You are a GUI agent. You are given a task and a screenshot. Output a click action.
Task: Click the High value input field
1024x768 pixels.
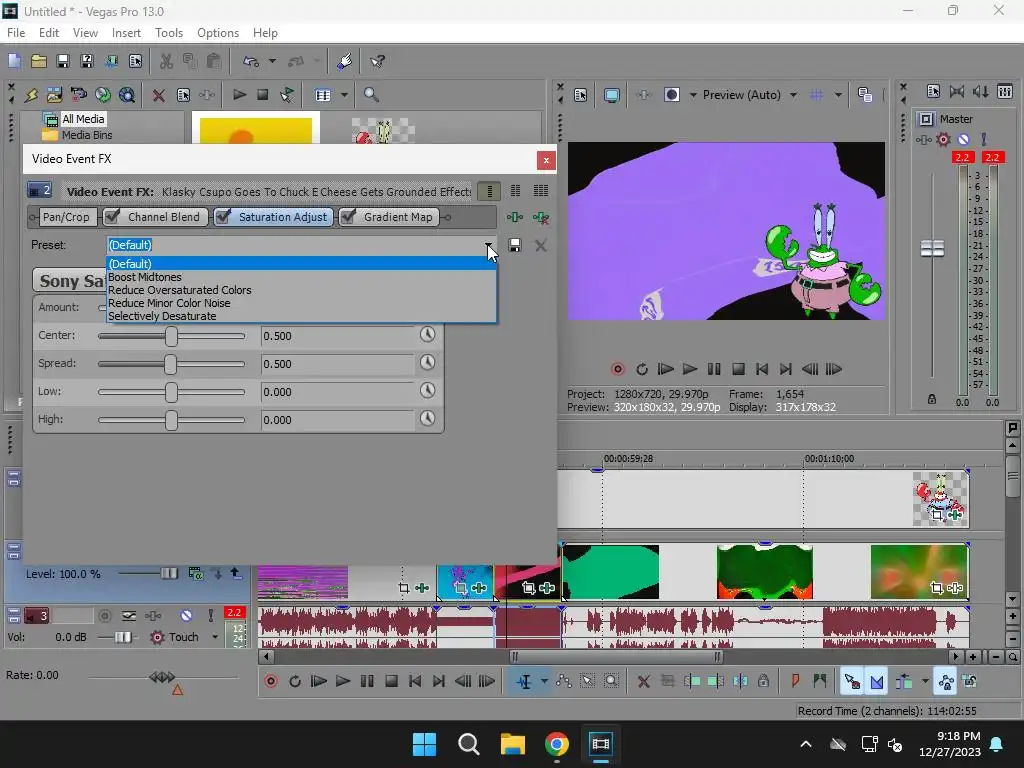pos(337,420)
